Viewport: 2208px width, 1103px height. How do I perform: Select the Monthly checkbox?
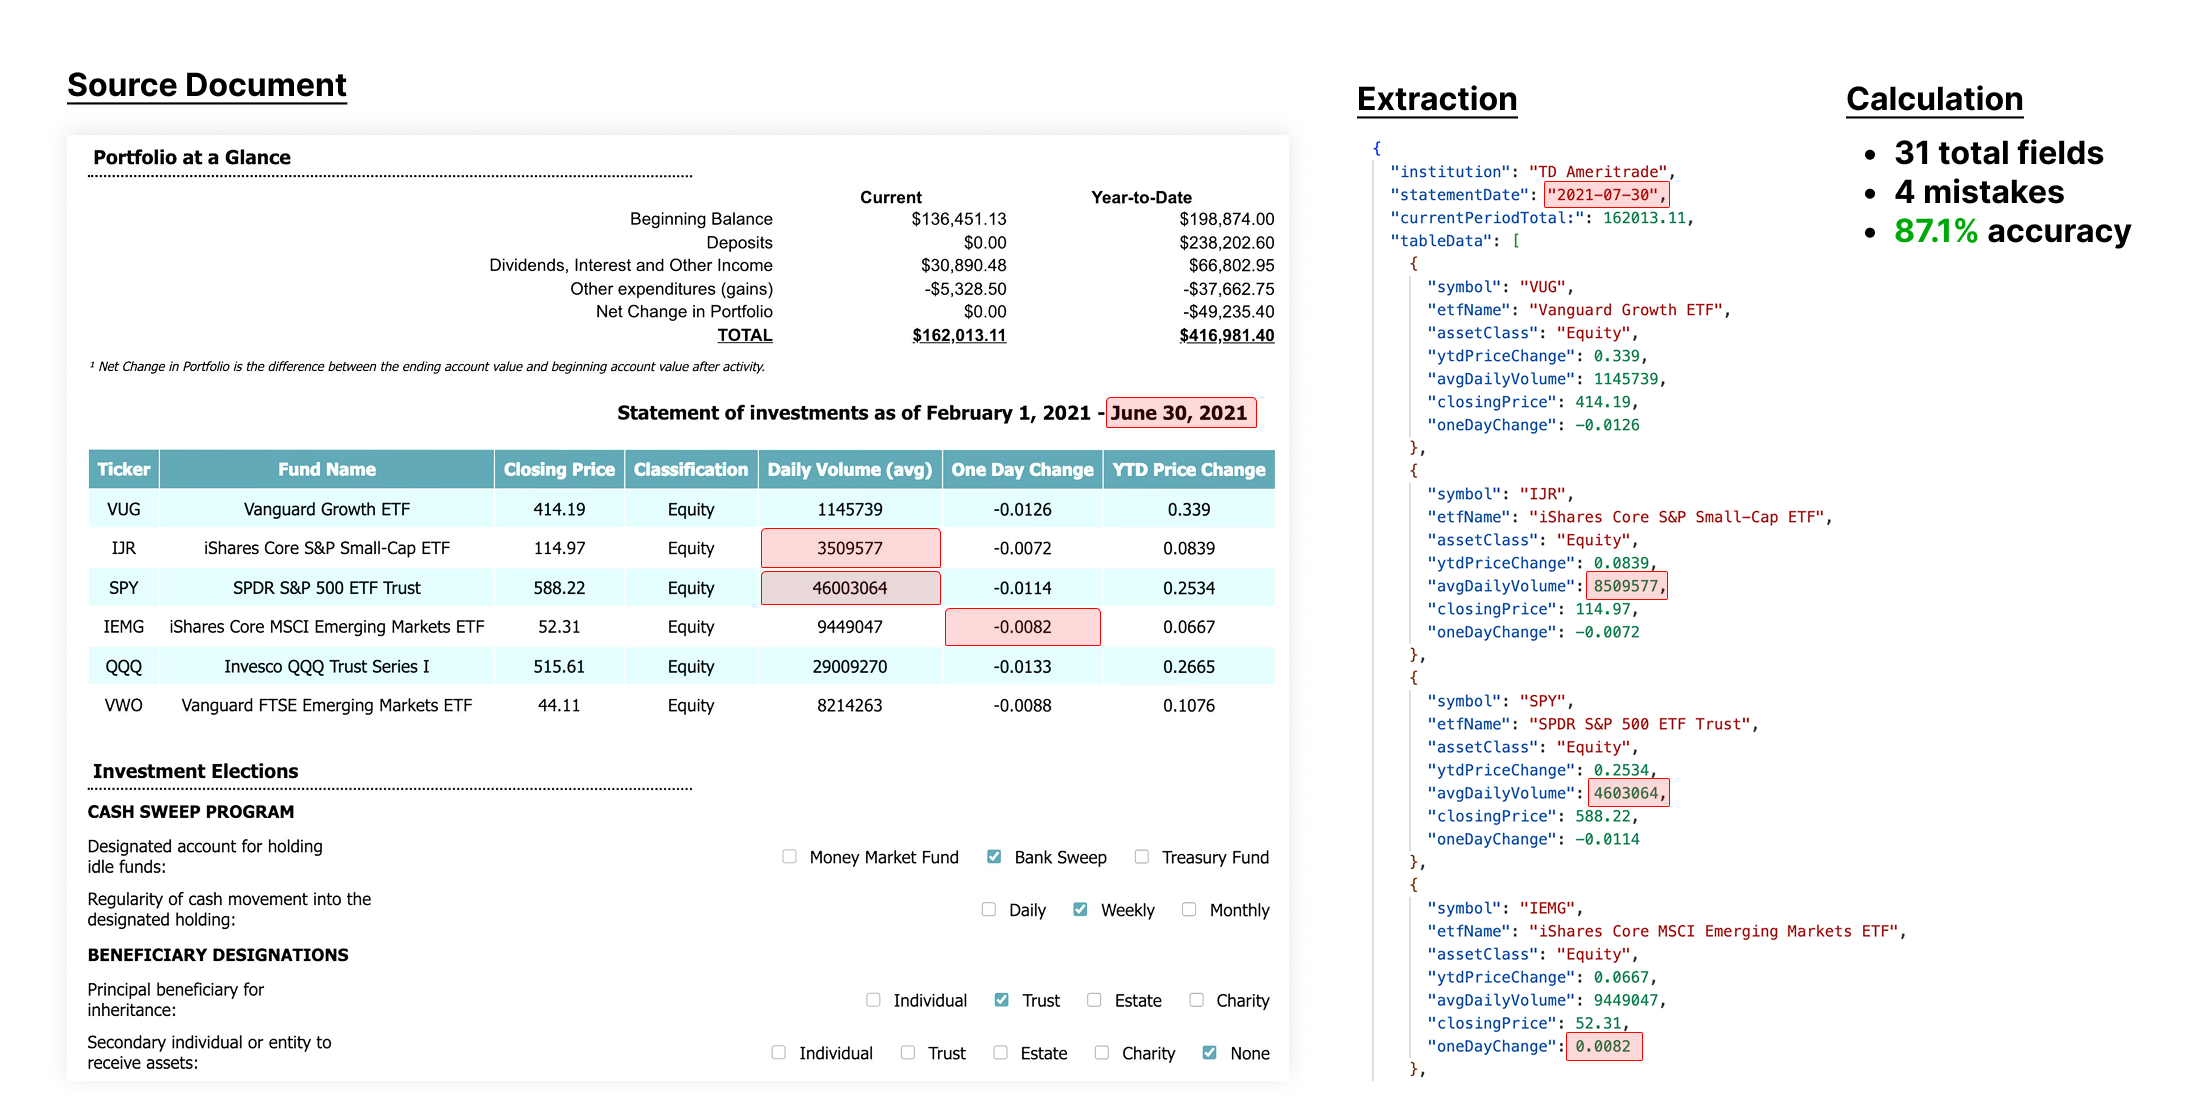point(1189,910)
